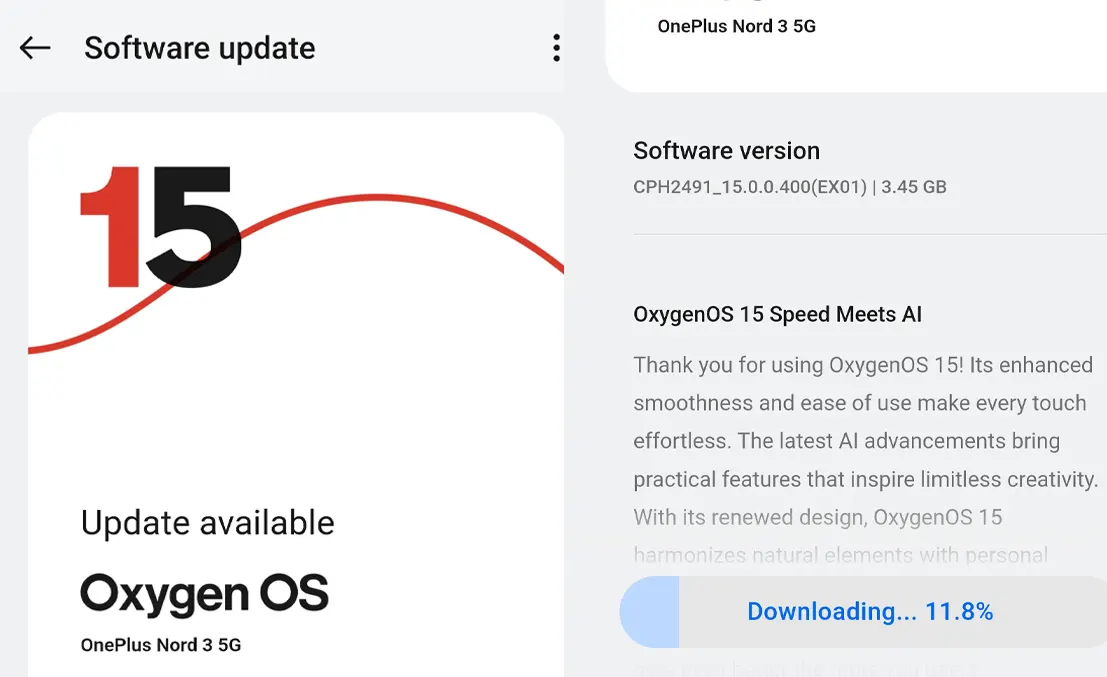
Task: Open the three-dot overflow menu
Action: click(556, 47)
